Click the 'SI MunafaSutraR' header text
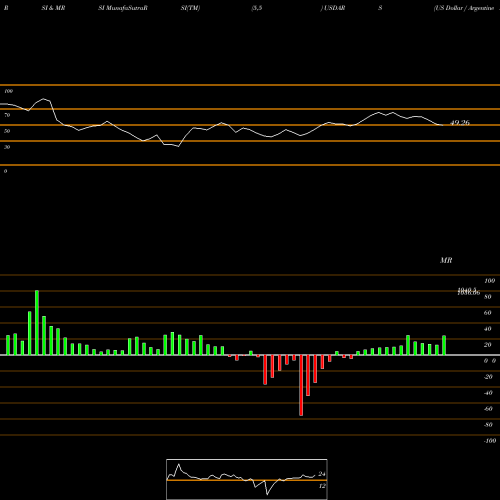The image size is (500, 500). (x=123, y=8)
